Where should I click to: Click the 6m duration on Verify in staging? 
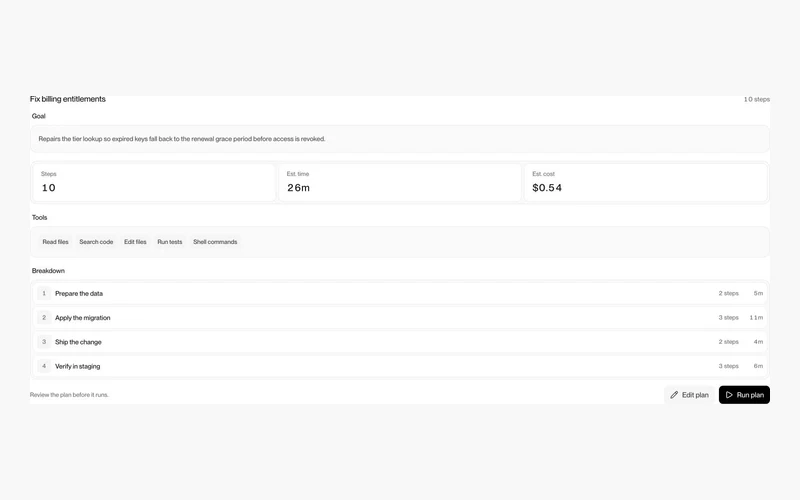(758, 366)
